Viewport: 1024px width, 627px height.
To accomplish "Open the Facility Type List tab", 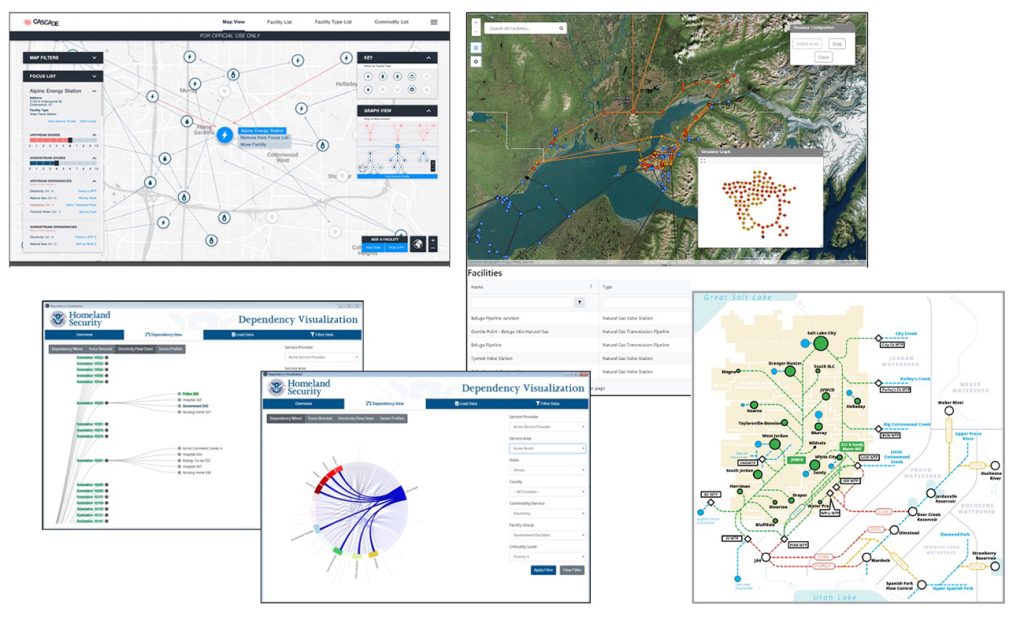I will tap(333, 22).
